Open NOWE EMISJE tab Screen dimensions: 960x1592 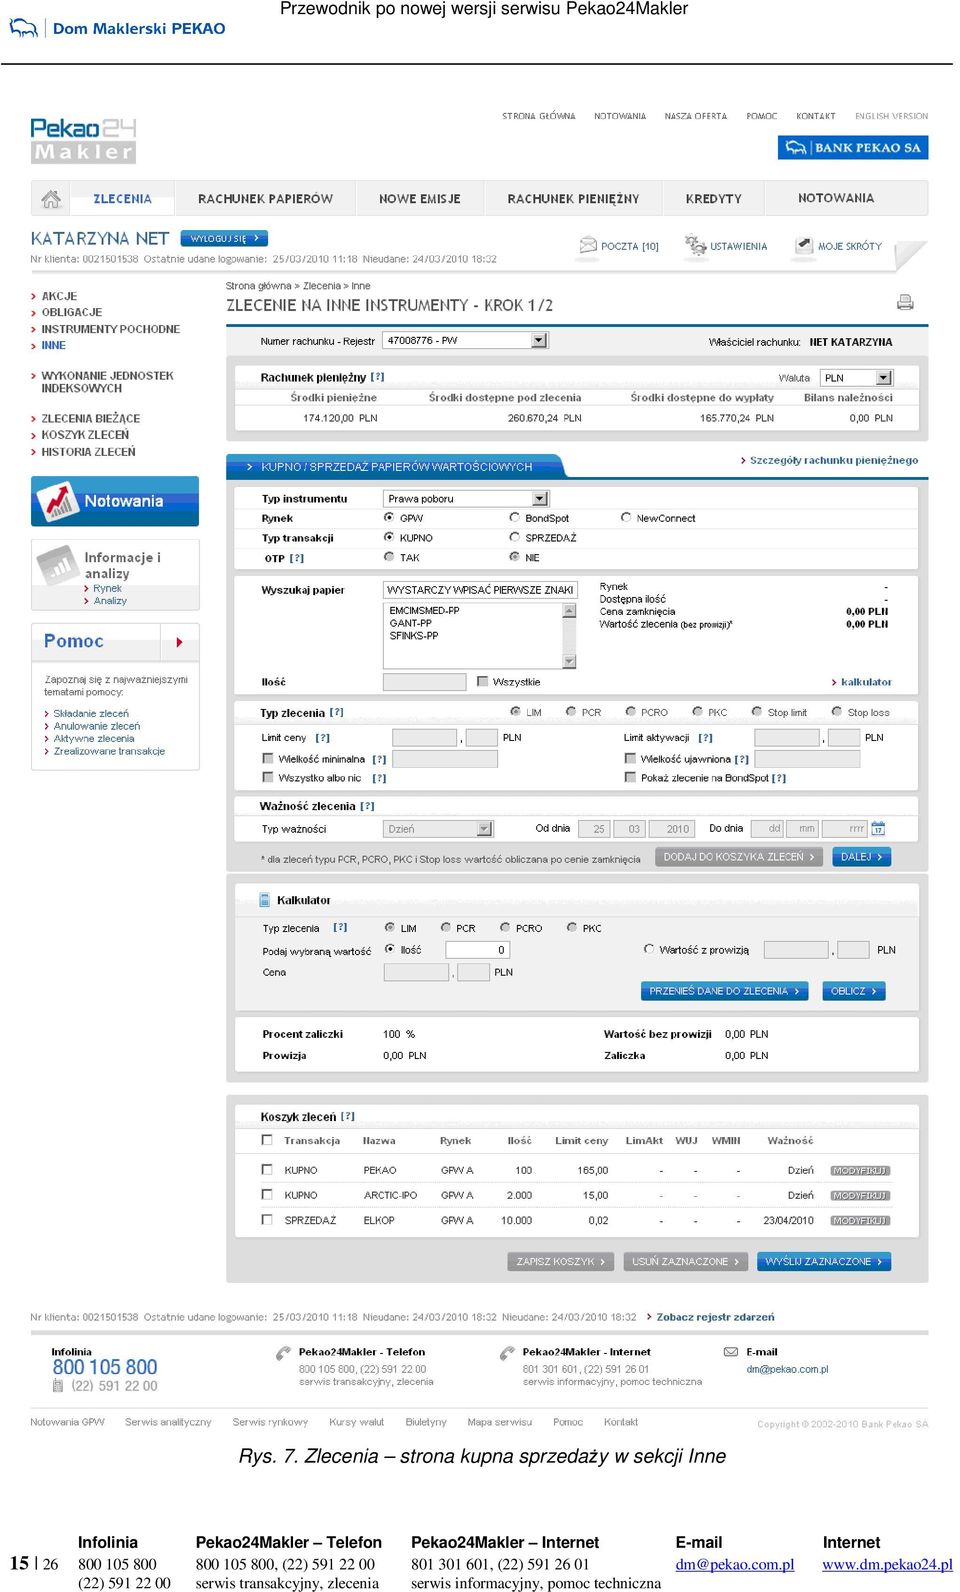coord(420,199)
